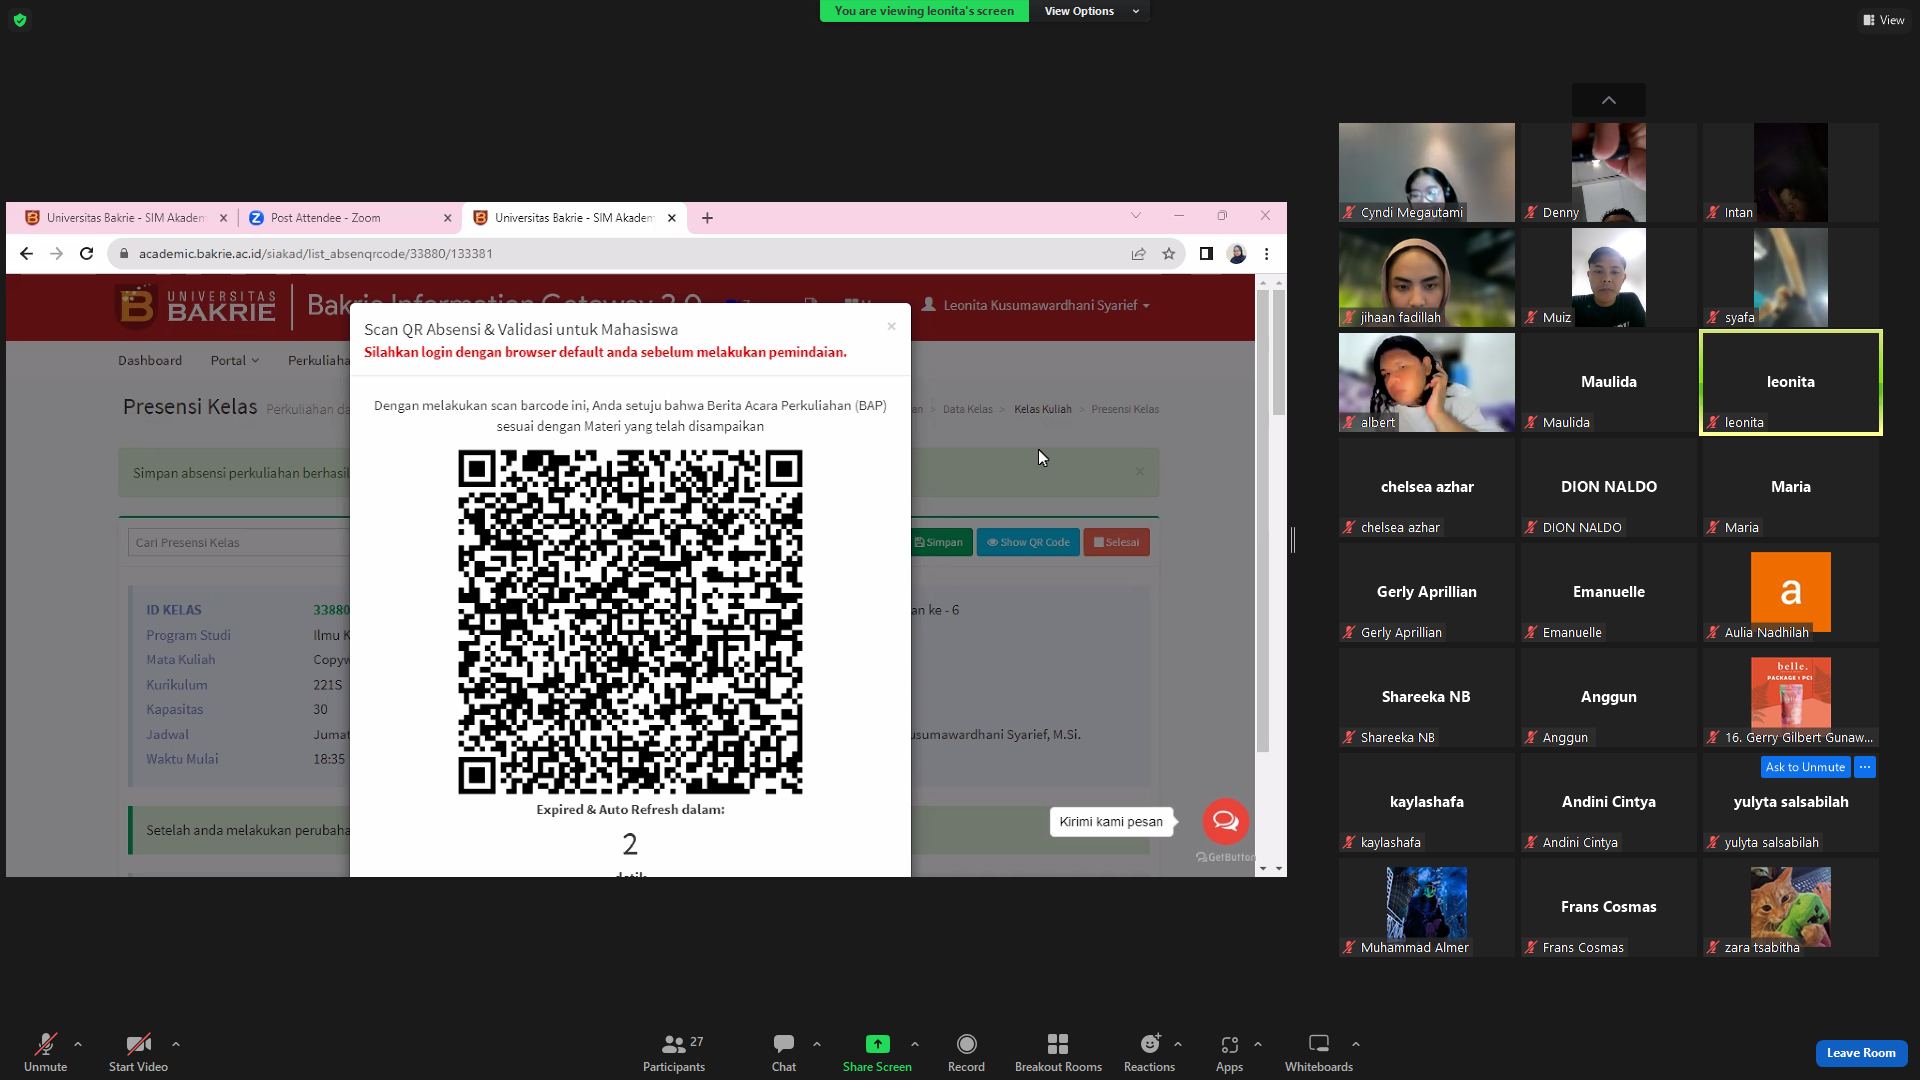Expand chat options arrow next to Chat
1920x1080 pixels.
[817, 1044]
